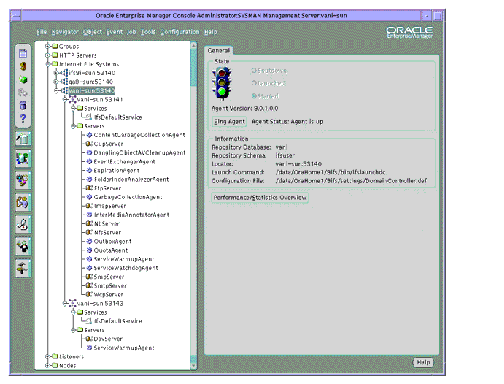Click the ExpirationAgent icon in the tree

pos(89,170)
